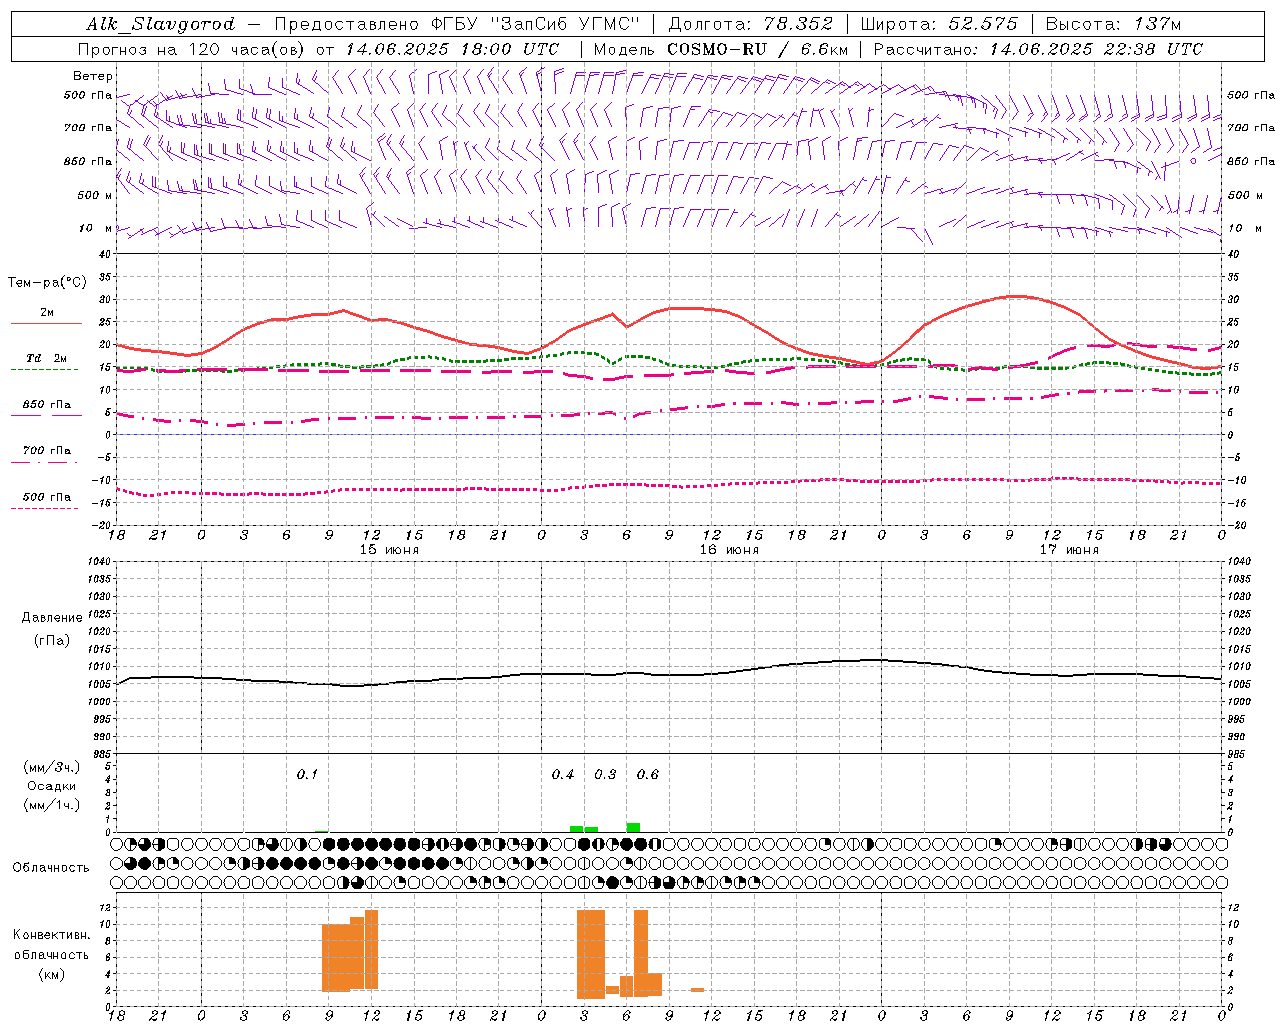Click the tiny orange convective bar near hour 11
The height and width of the screenshot is (1024, 1280).
(697, 990)
